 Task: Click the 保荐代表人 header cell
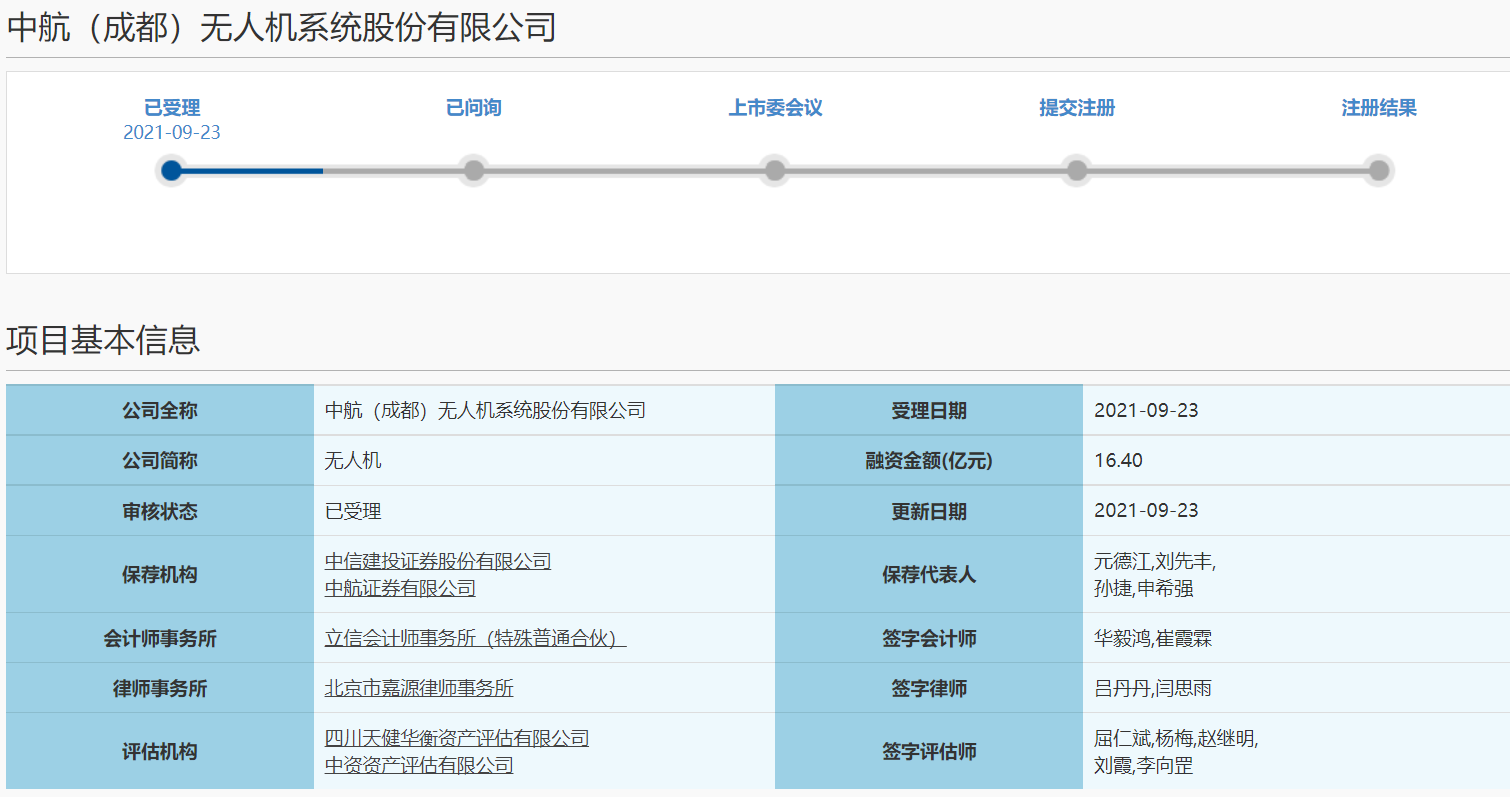[x=929, y=574]
